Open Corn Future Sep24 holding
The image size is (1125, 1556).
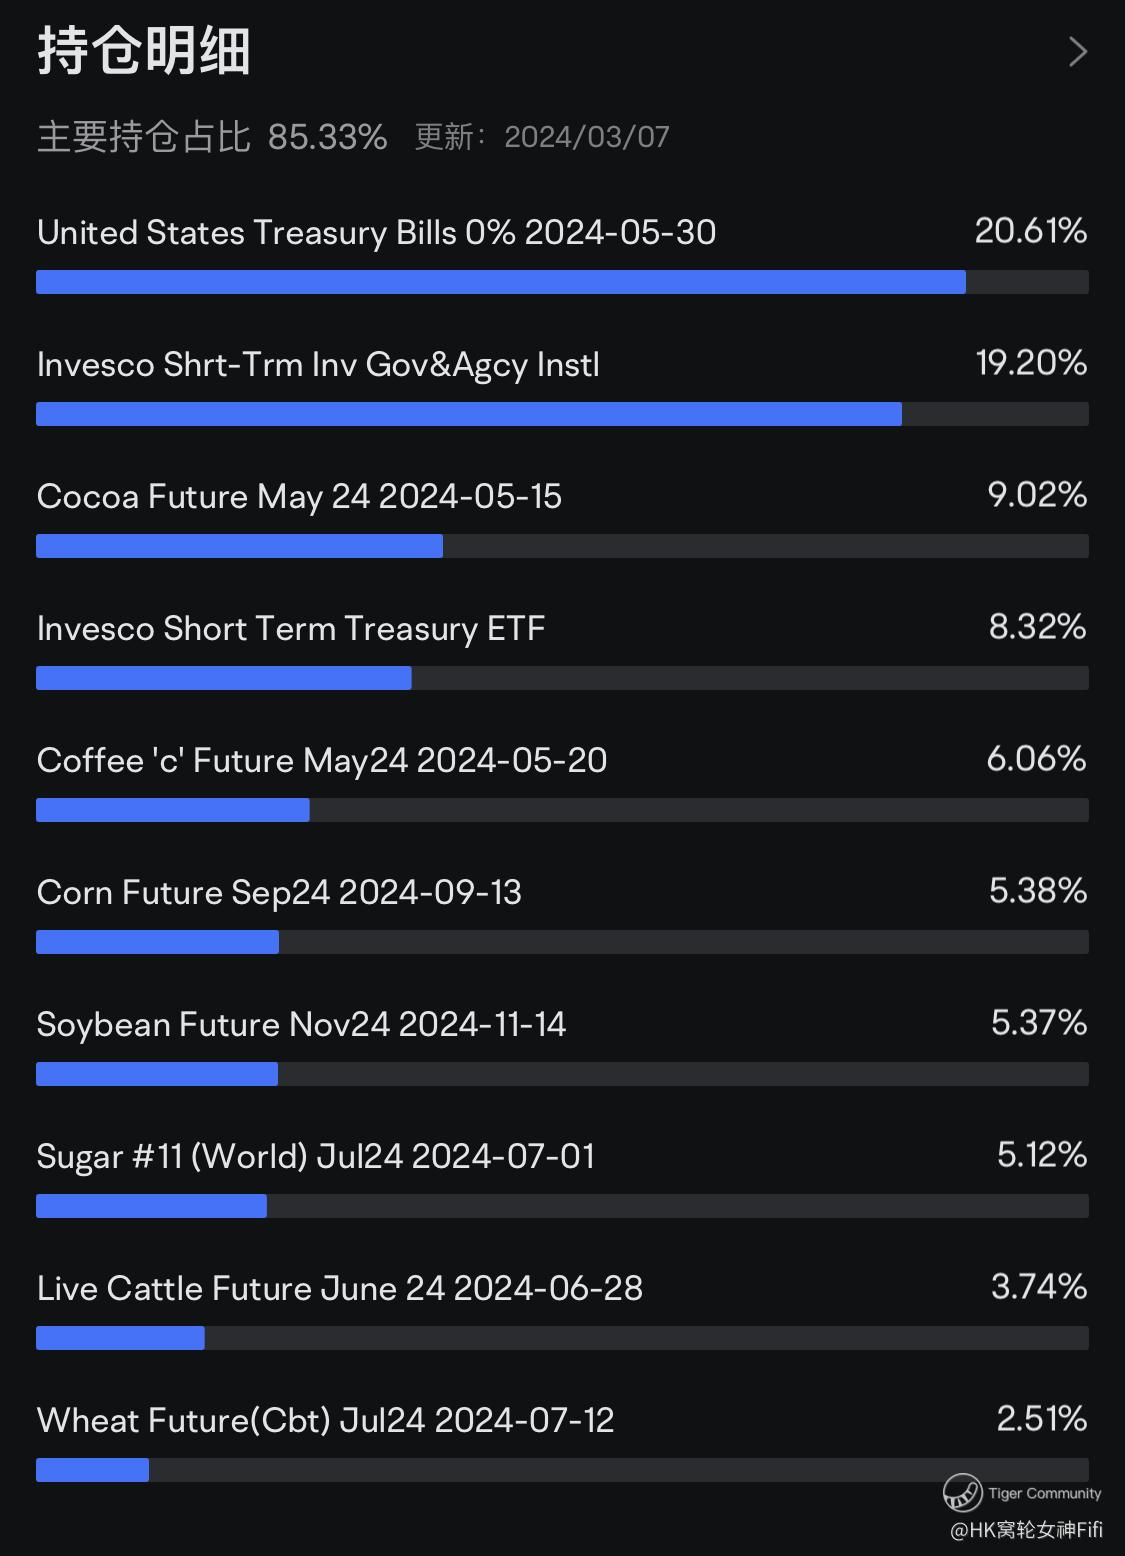click(x=279, y=893)
